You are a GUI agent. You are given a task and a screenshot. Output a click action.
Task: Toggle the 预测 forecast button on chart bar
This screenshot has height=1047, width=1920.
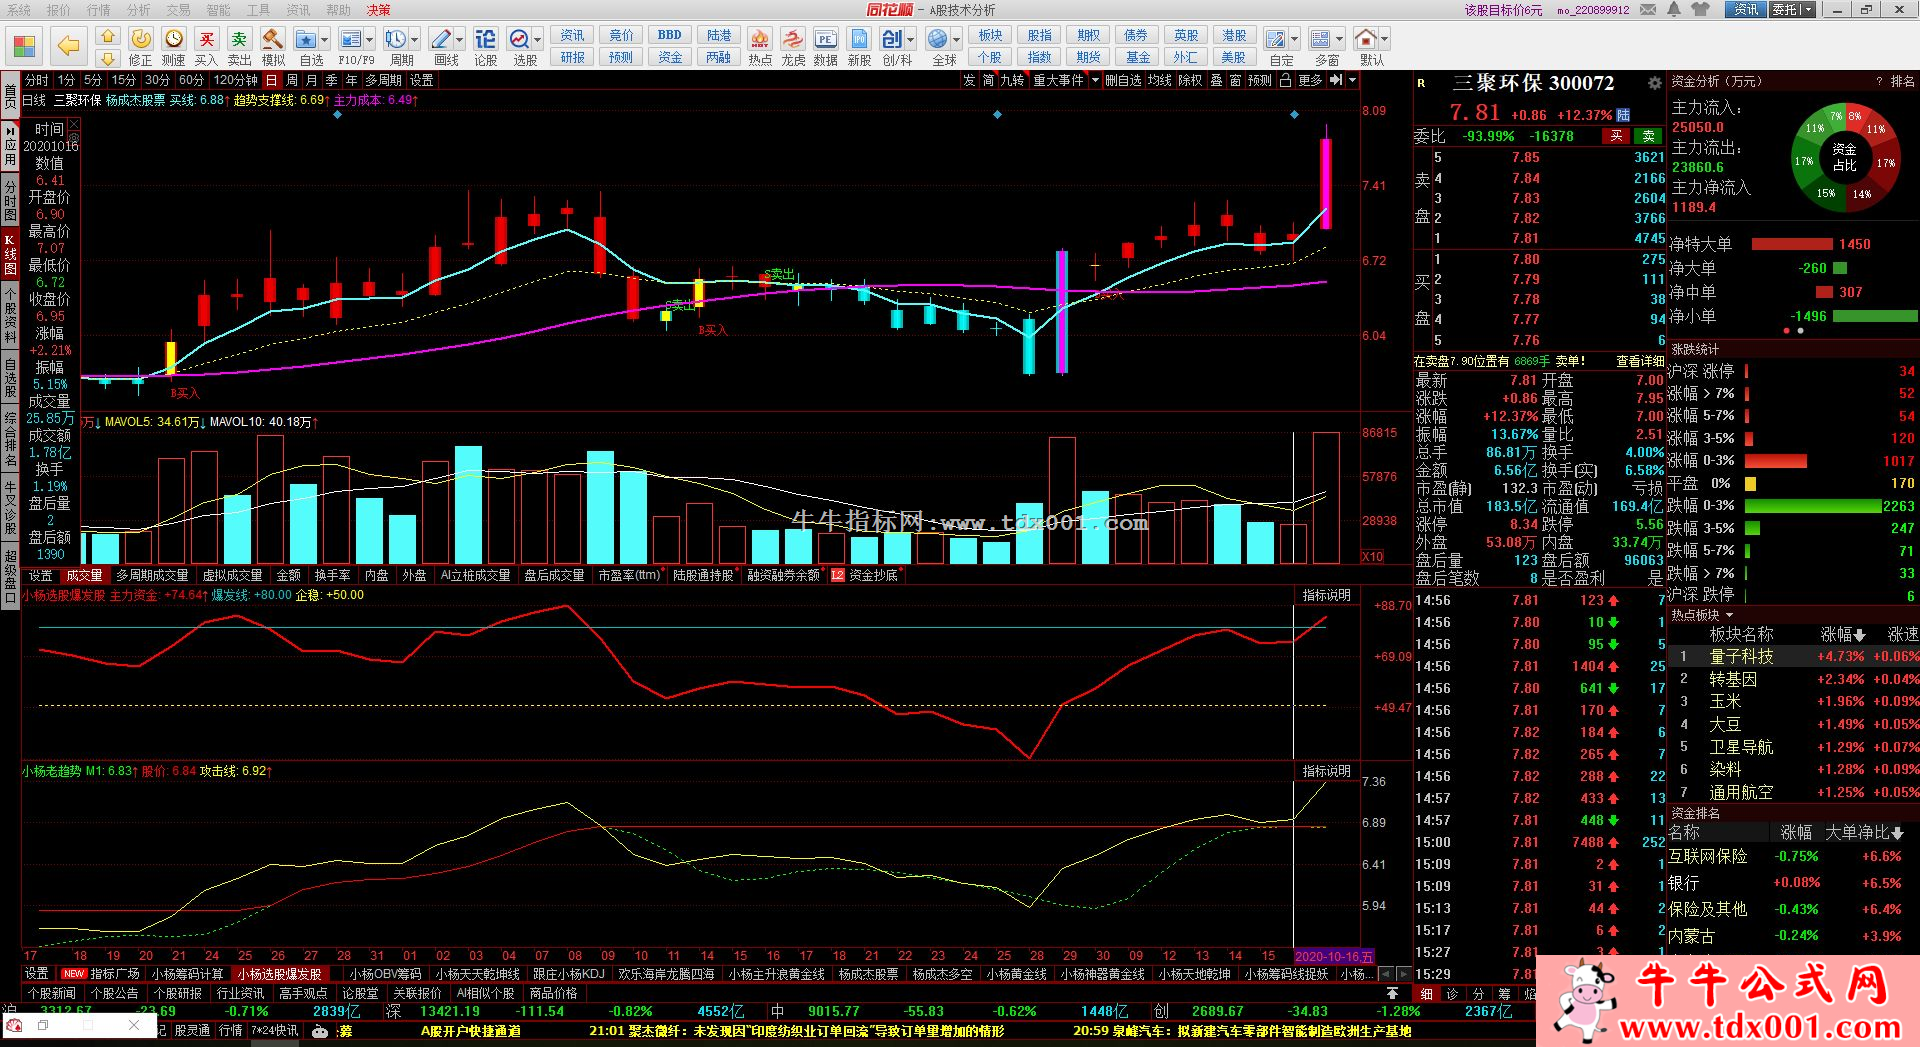1260,80
